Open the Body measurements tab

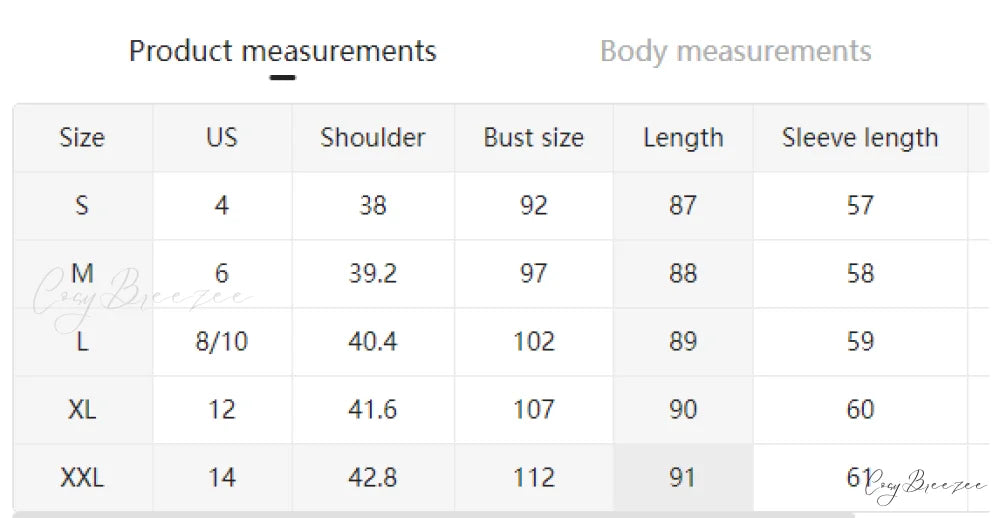tap(735, 51)
